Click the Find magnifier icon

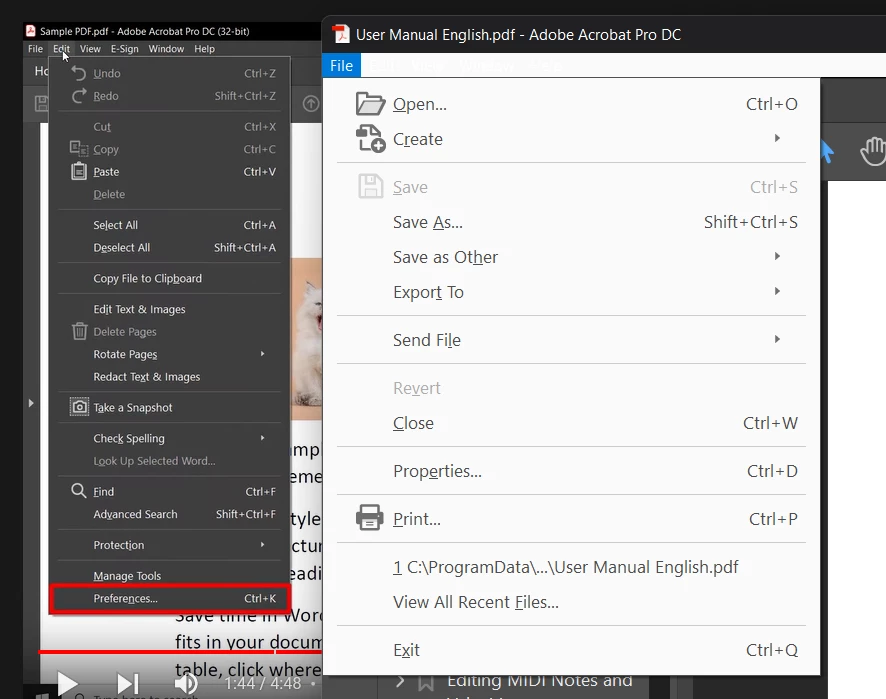tap(79, 490)
